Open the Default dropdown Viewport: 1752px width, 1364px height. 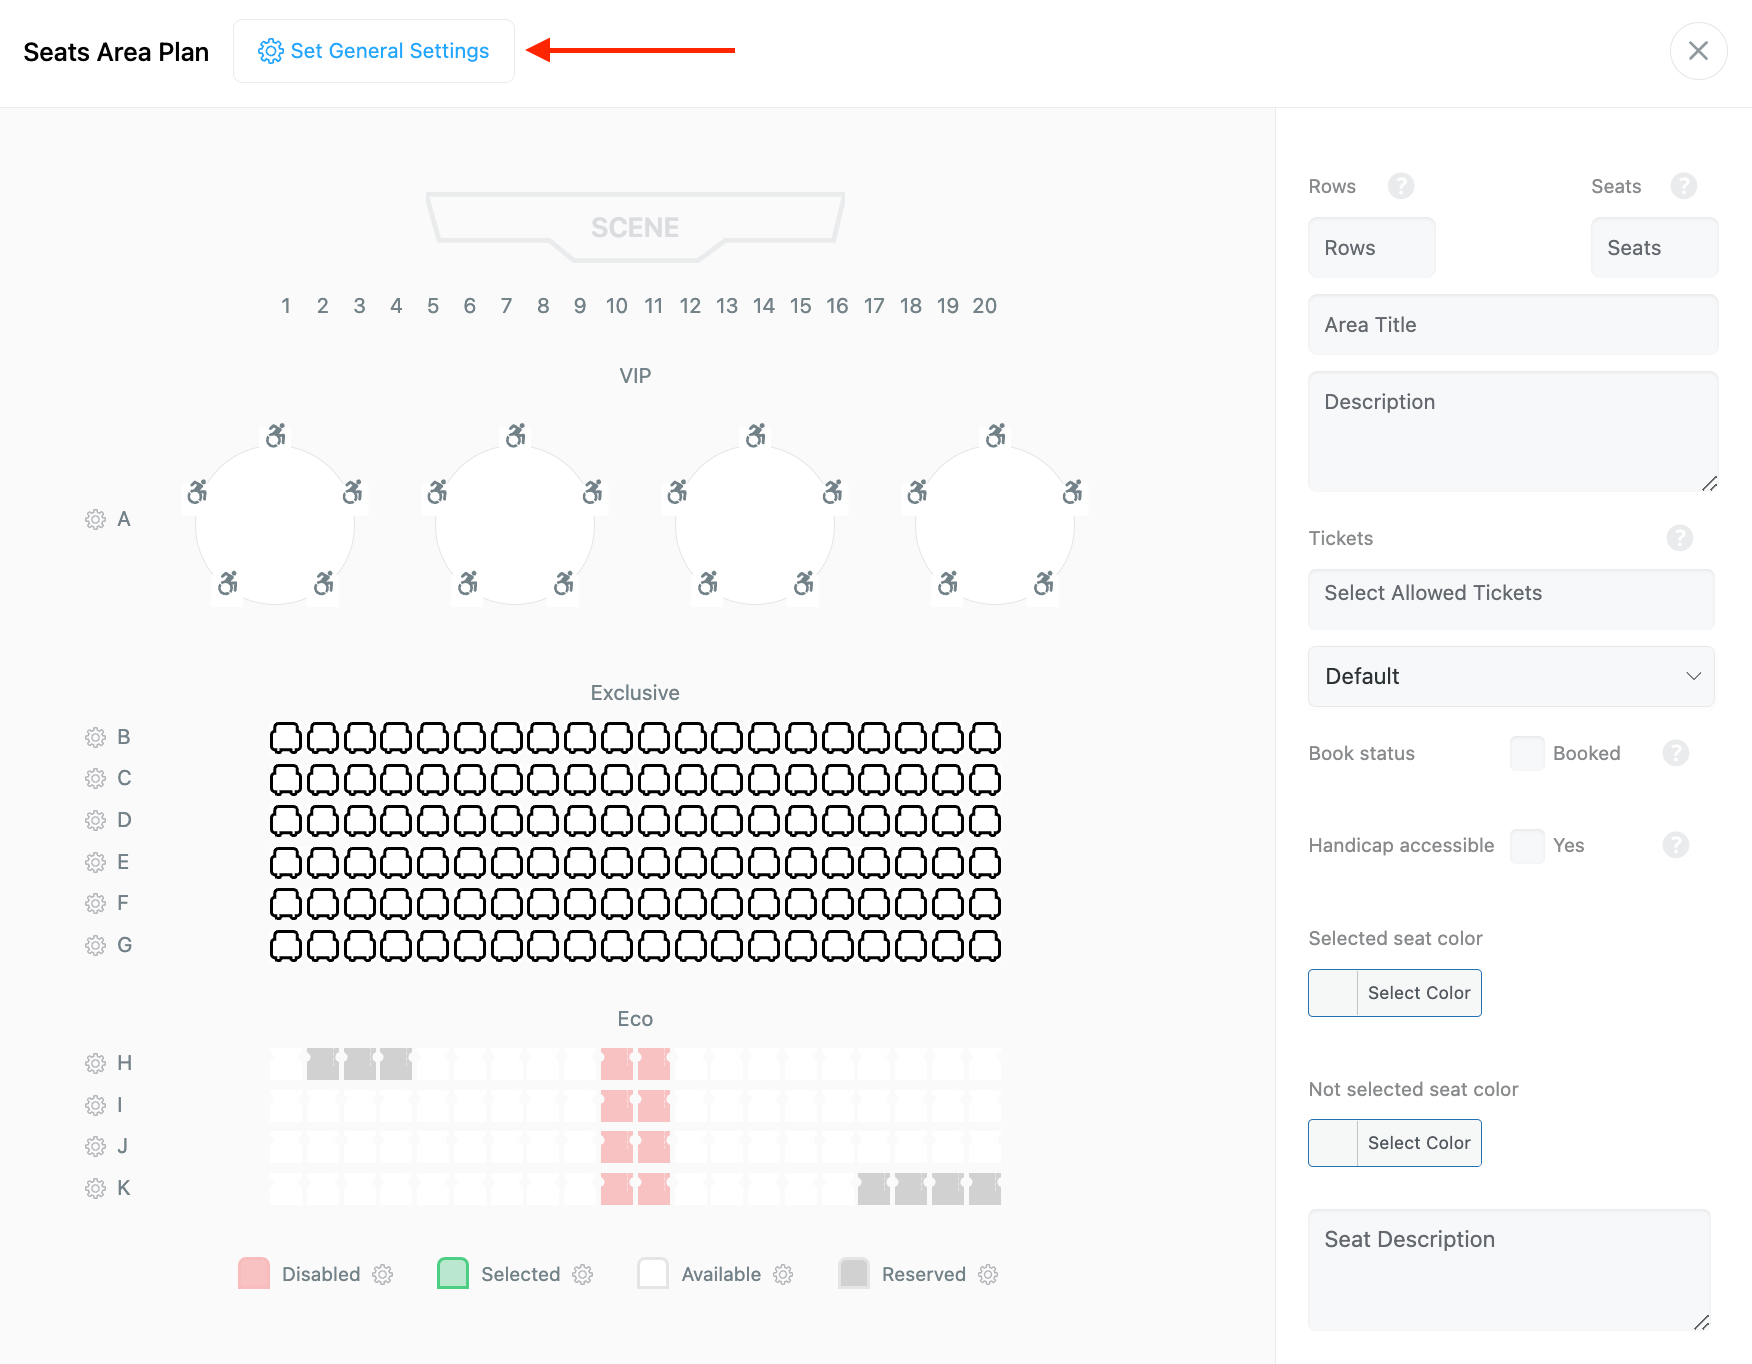pyautogui.click(x=1510, y=677)
